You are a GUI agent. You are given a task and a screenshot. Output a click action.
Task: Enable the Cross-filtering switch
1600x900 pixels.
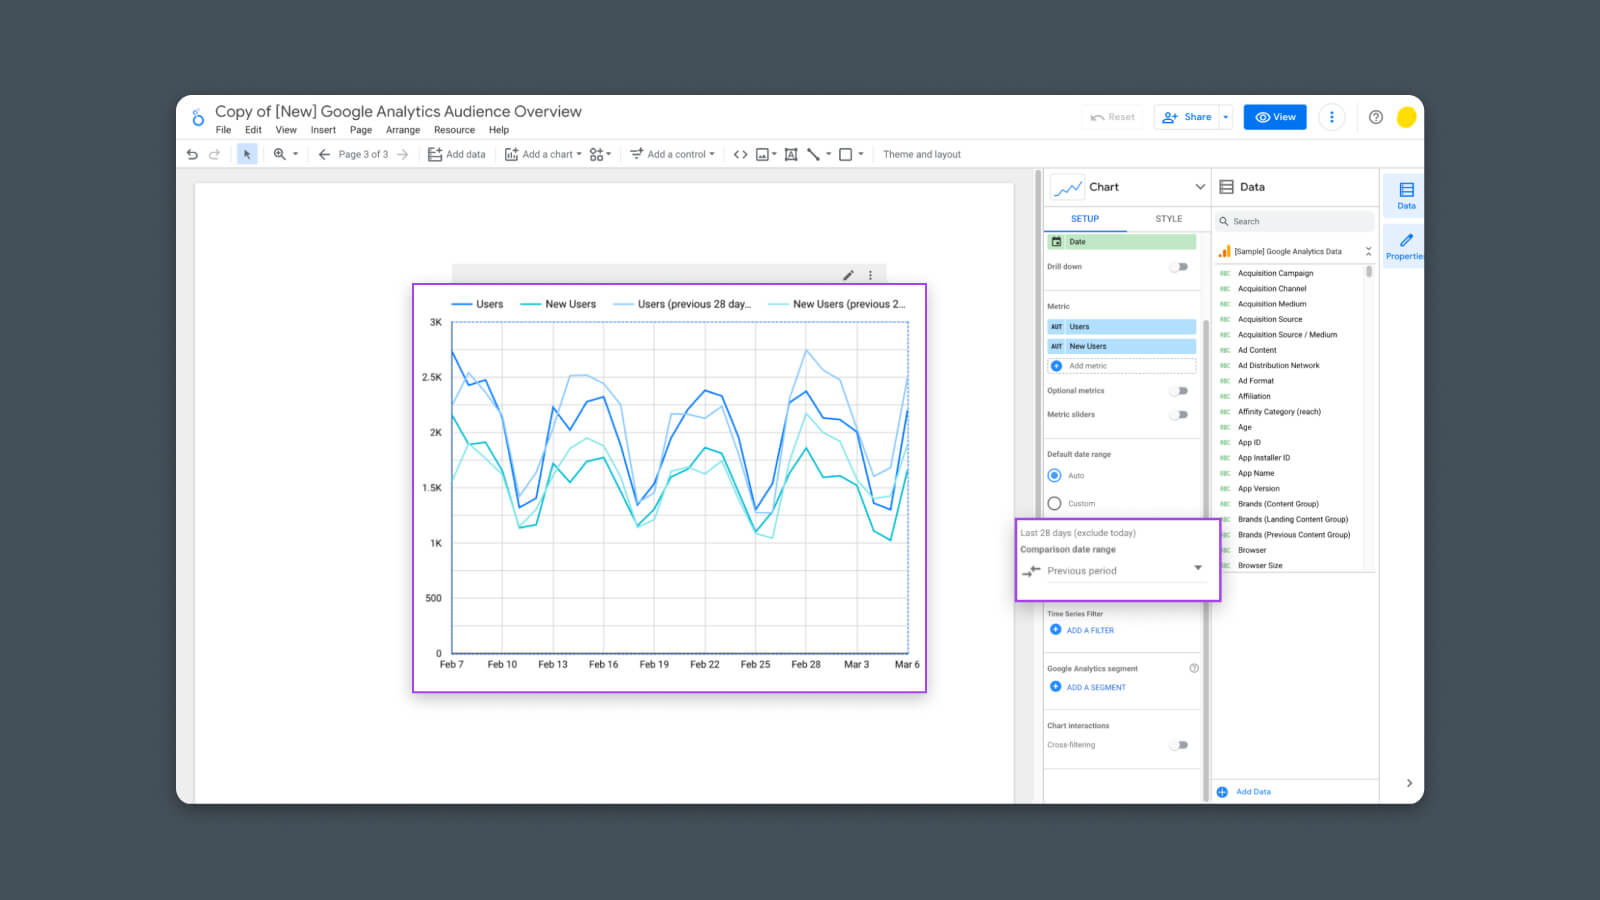1180,745
